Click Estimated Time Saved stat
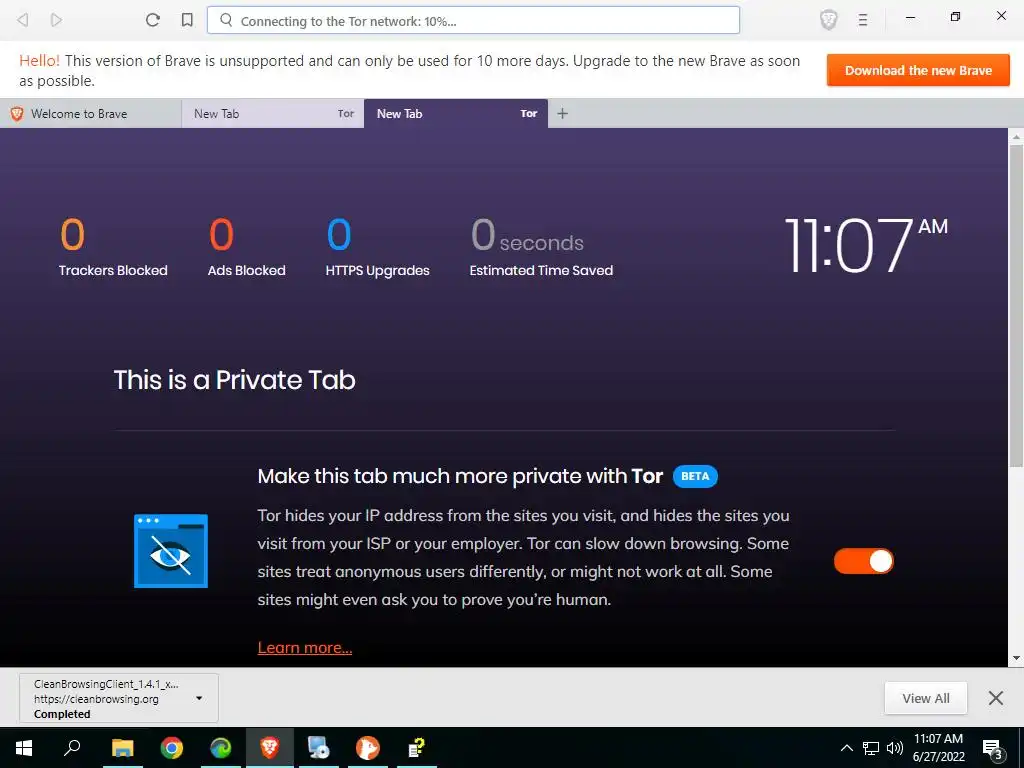The height and width of the screenshot is (768, 1024). coord(541,248)
